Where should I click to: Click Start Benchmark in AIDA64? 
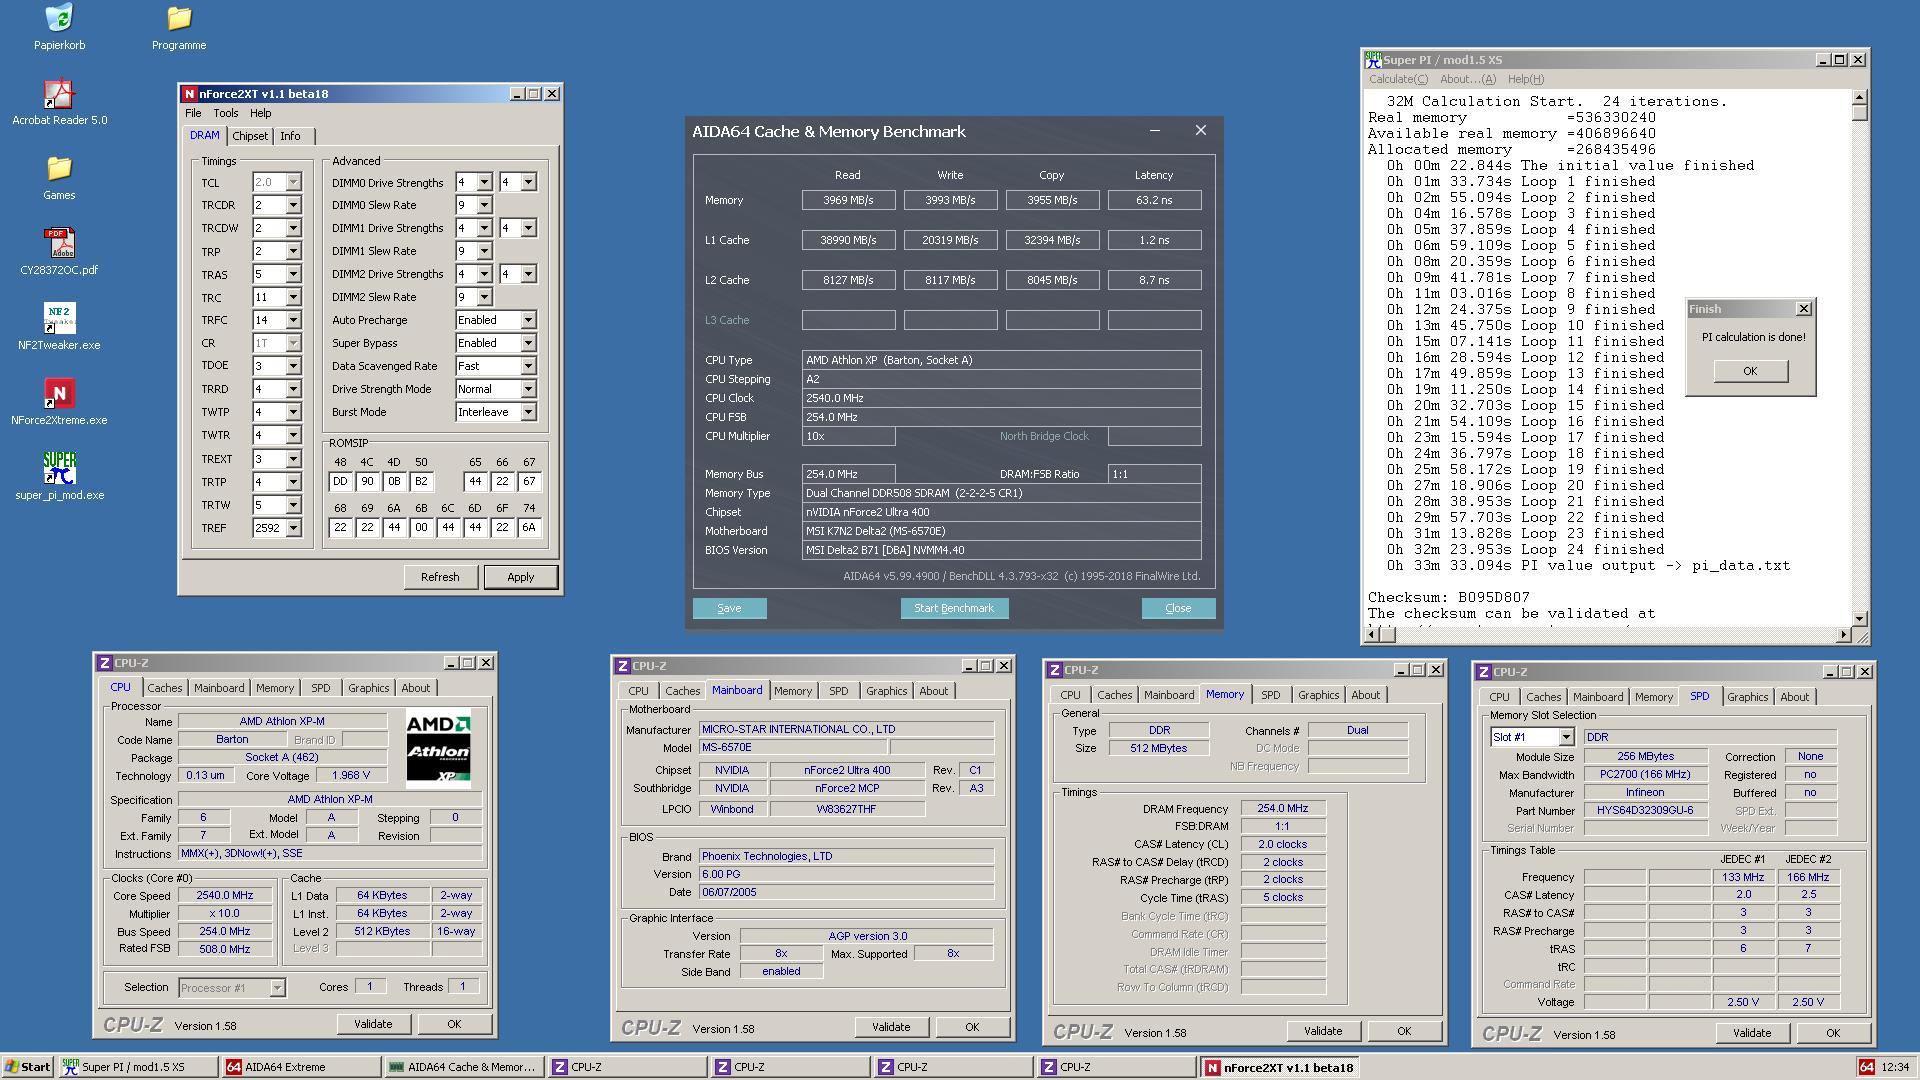pos(954,608)
